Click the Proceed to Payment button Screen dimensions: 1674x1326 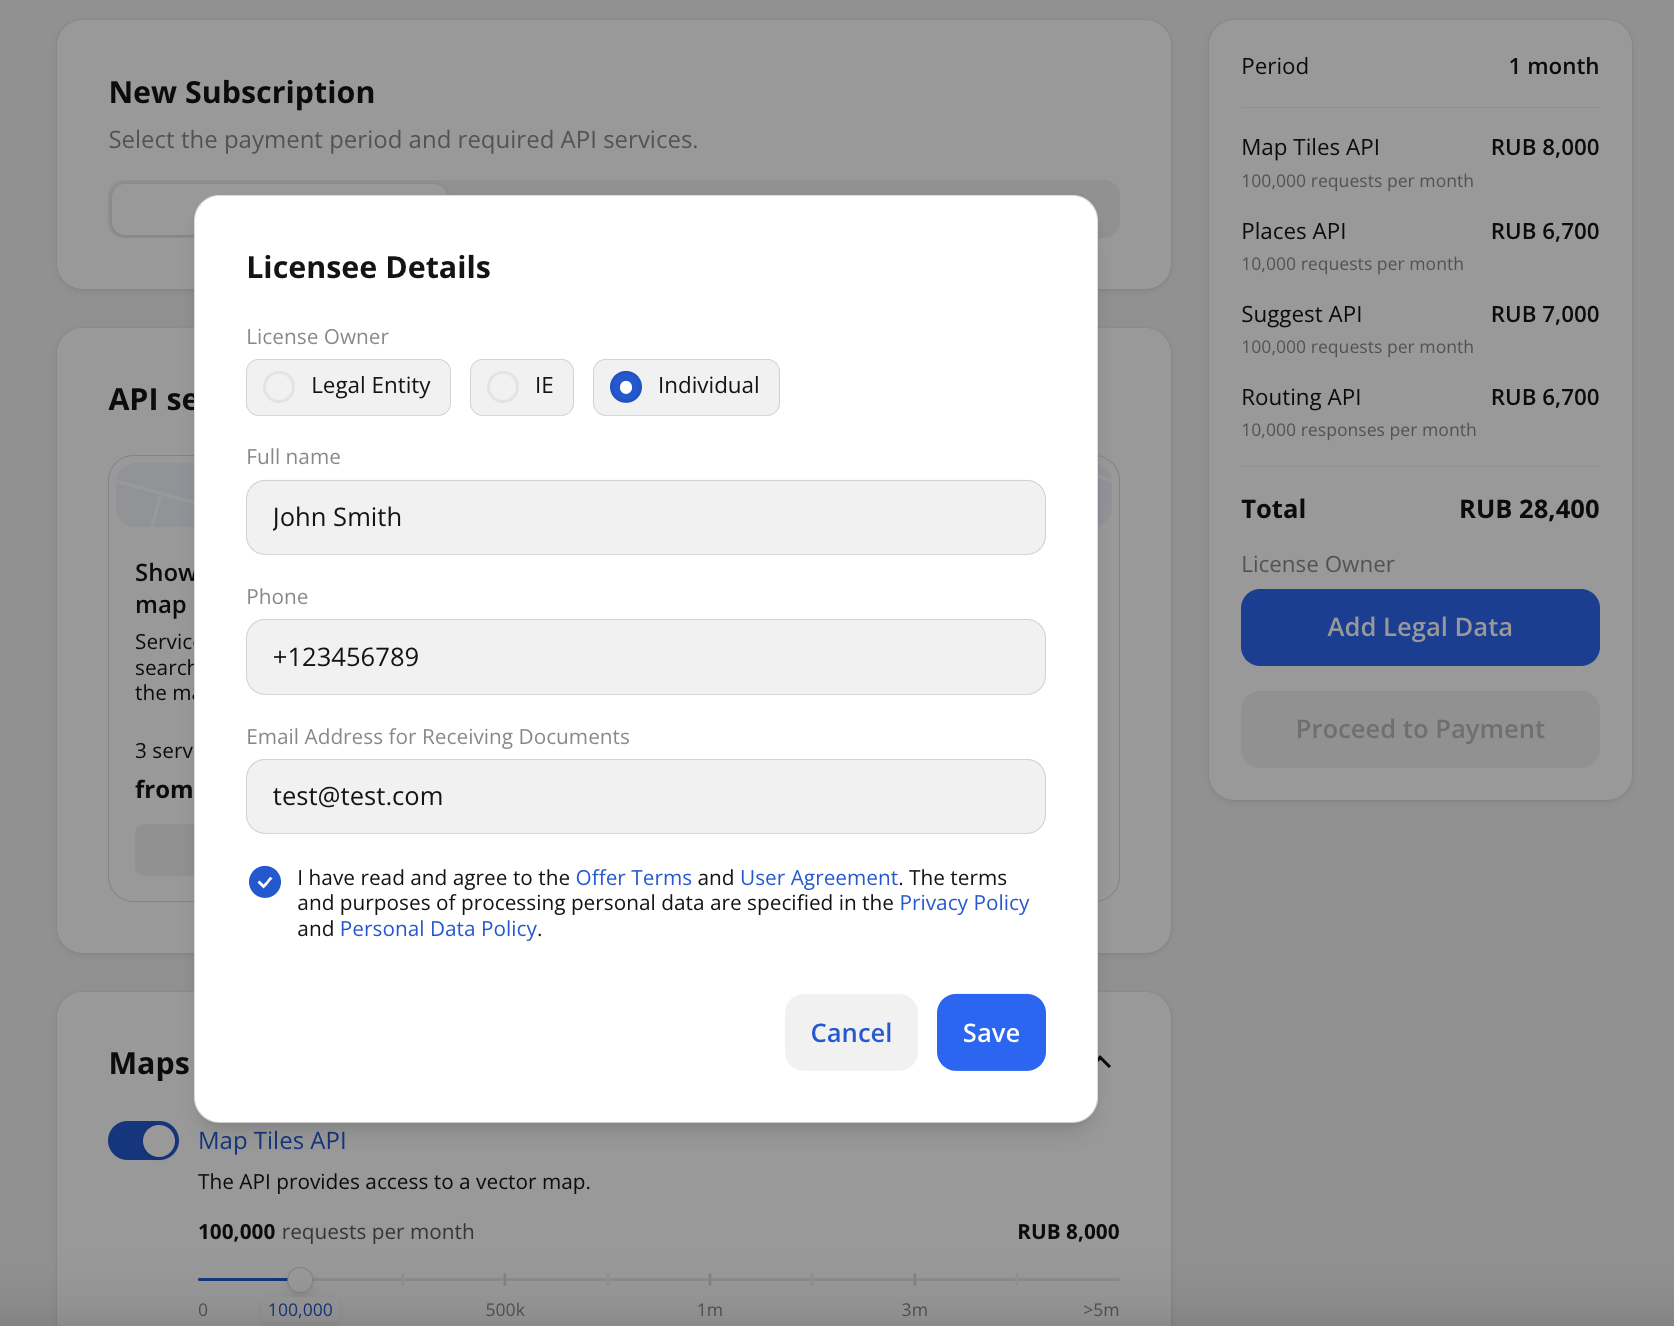click(1419, 729)
